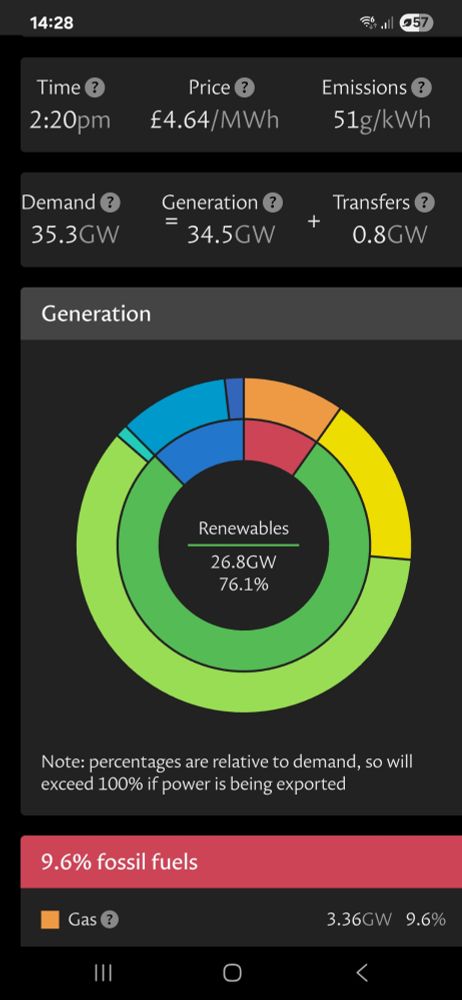The width and height of the screenshot is (462, 1000).
Task: Tap the orange Gas legend color square
Action: tap(50, 920)
